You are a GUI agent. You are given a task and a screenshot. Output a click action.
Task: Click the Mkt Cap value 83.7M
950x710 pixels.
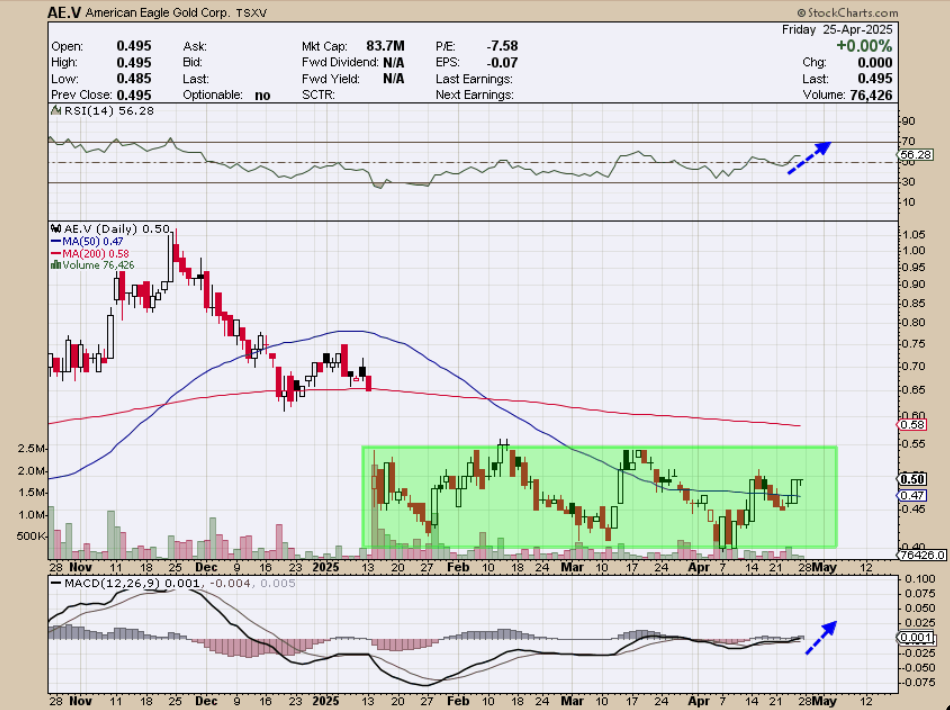pyautogui.click(x=385, y=46)
